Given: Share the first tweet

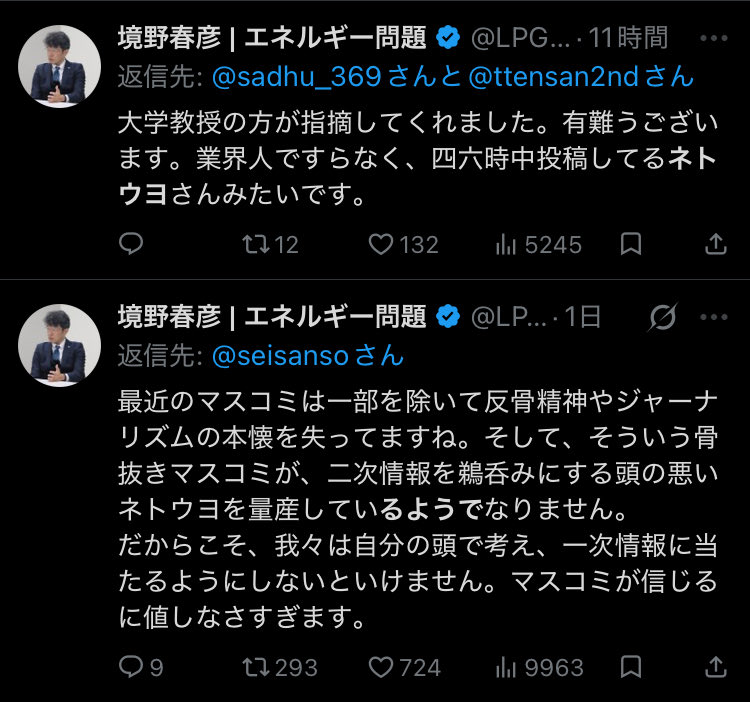Looking at the screenshot, I should coord(716,244).
